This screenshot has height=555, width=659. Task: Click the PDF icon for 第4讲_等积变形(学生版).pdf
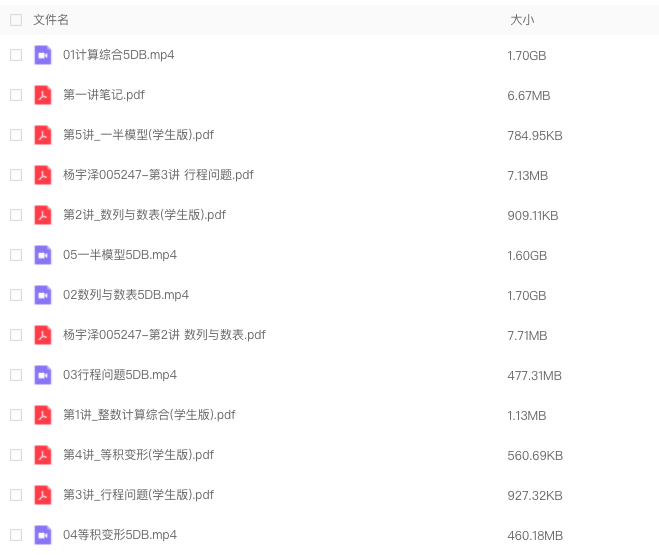click(42, 455)
